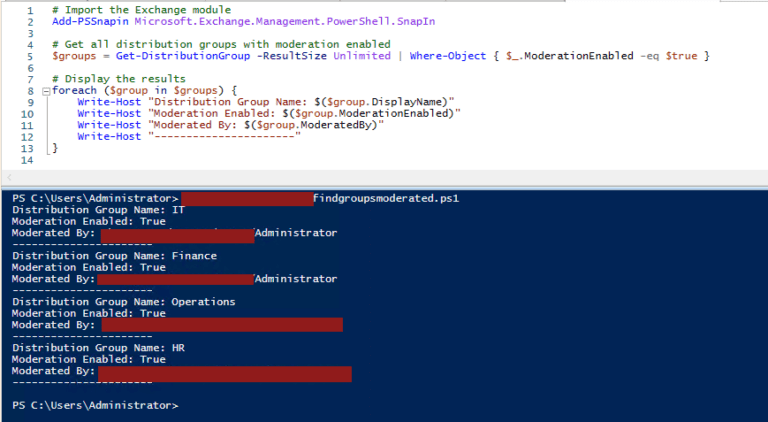Screen dimensions: 768x422
Task: Click 'Distribution Group Name: Operations' output line
Action: point(124,302)
